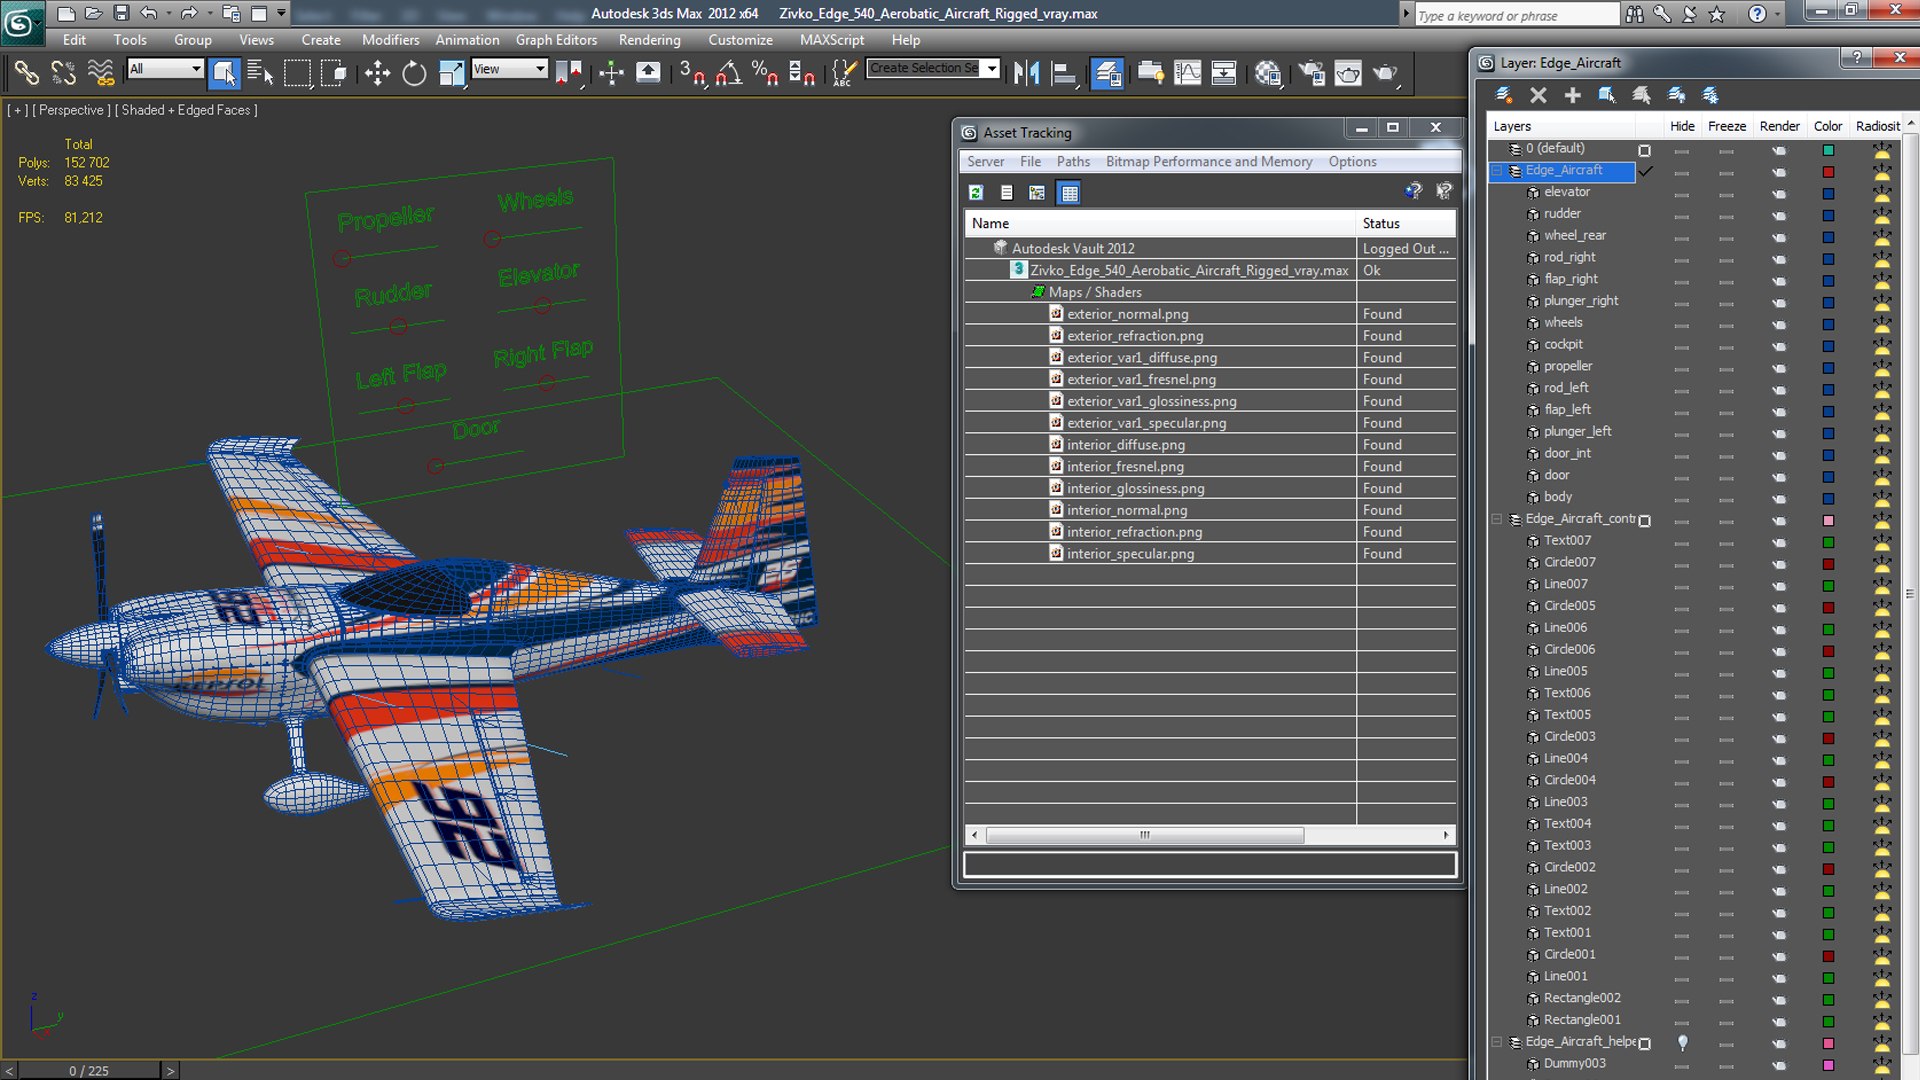The width and height of the screenshot is (1920, 1080).
Task: Toggle the Angle Snap icon
Action: tap(729, 73)
